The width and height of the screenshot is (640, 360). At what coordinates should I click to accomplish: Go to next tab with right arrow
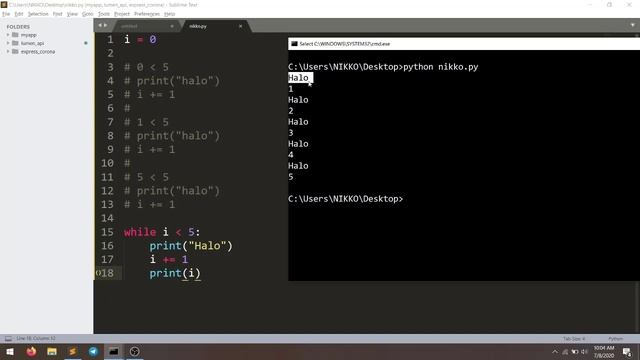click(105, 26)
